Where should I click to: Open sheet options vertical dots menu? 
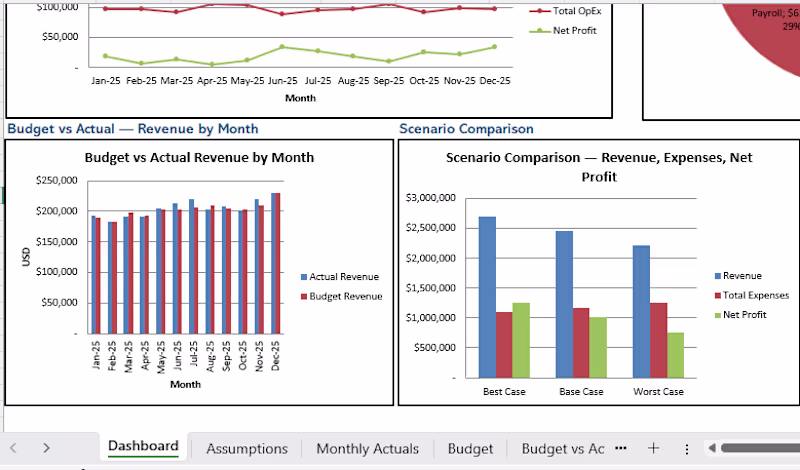[x=687, y=449]
